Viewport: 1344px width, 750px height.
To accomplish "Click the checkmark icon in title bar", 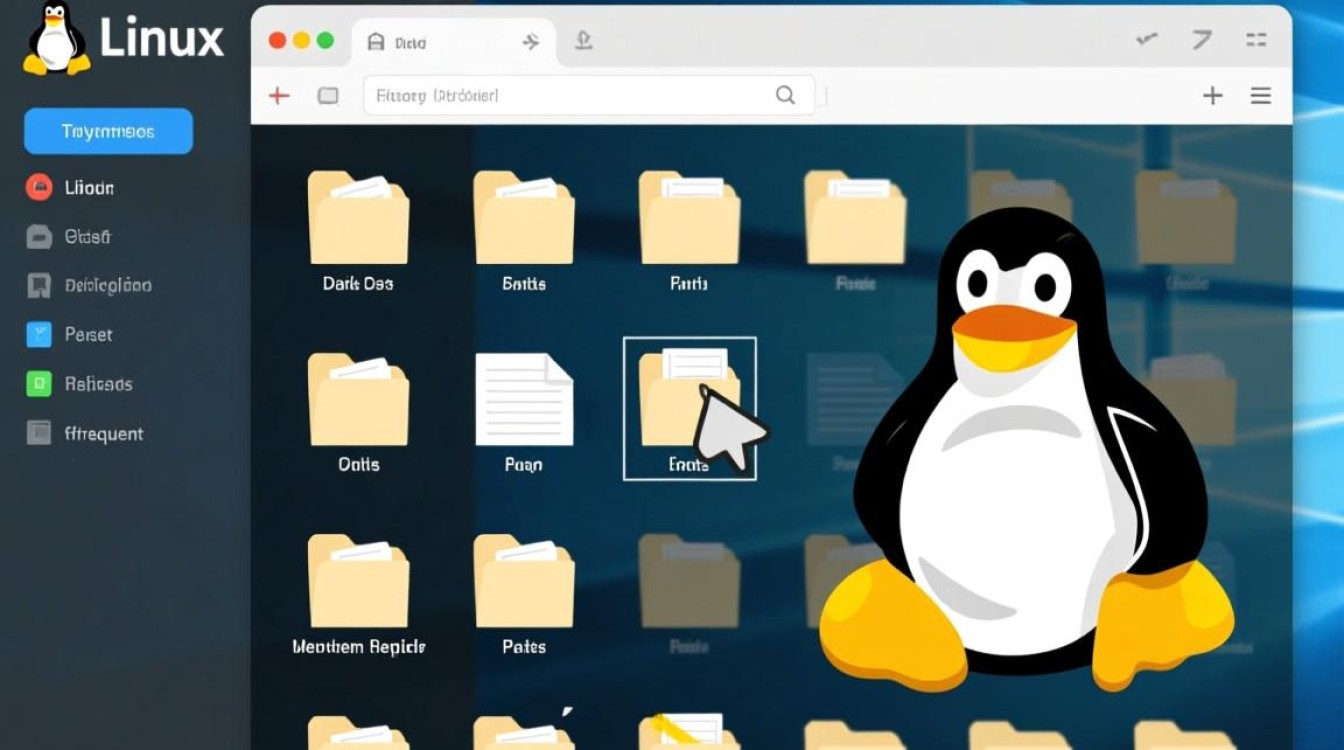I will click(x=1147, y=40).
